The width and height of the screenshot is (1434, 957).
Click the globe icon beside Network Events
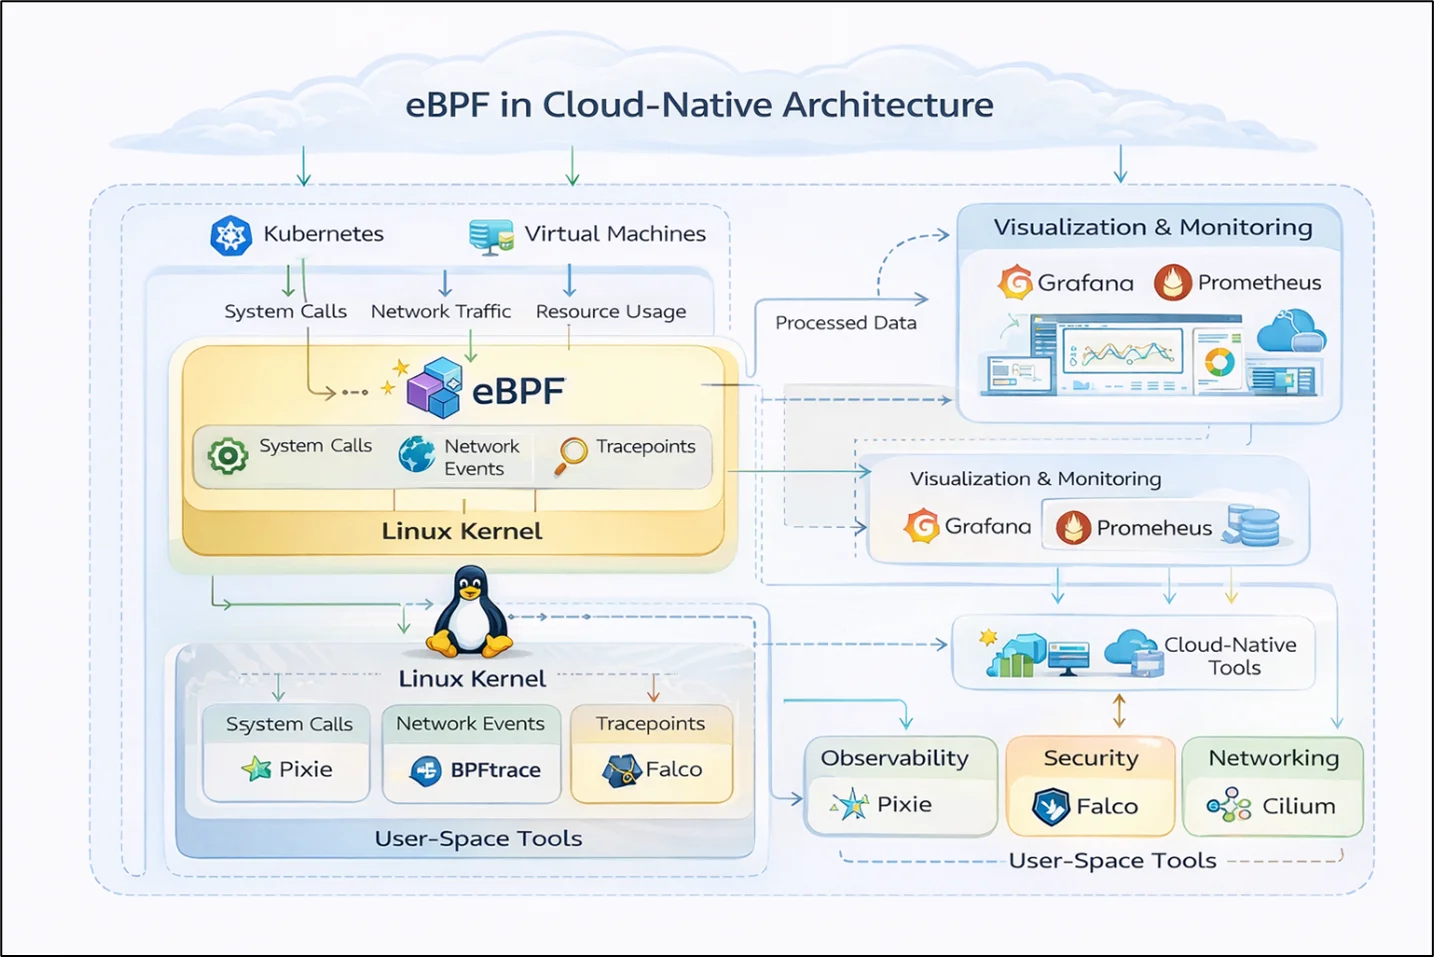point(417,454)
